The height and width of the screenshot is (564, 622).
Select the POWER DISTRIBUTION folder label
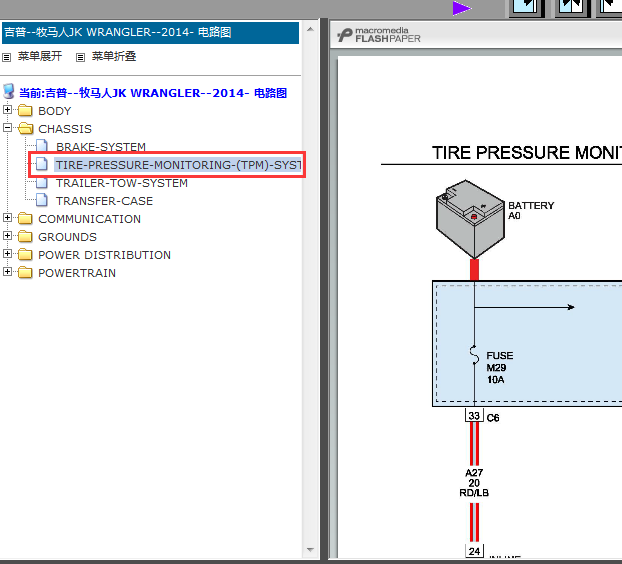104,255
